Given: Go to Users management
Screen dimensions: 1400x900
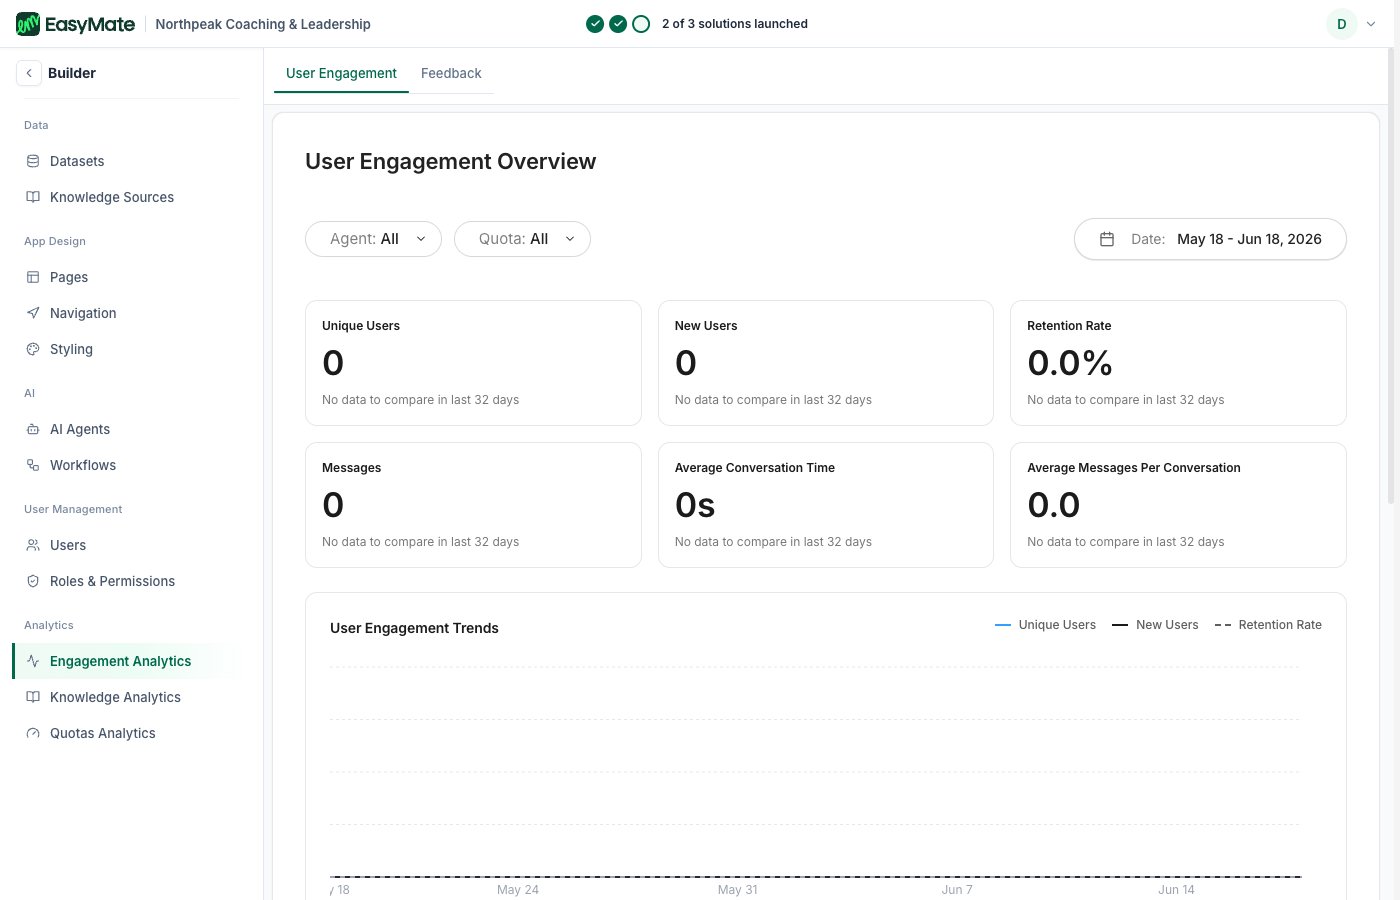Looking at the screenshot, I should [x=126, y=545].
